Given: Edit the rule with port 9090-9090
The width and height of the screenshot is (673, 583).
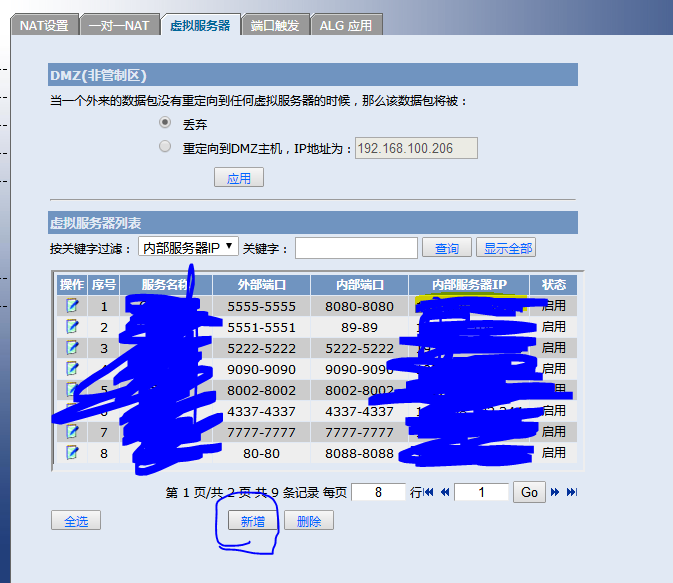Looking at the screenshot, I should pyautogui.click(x=72, y=368).
